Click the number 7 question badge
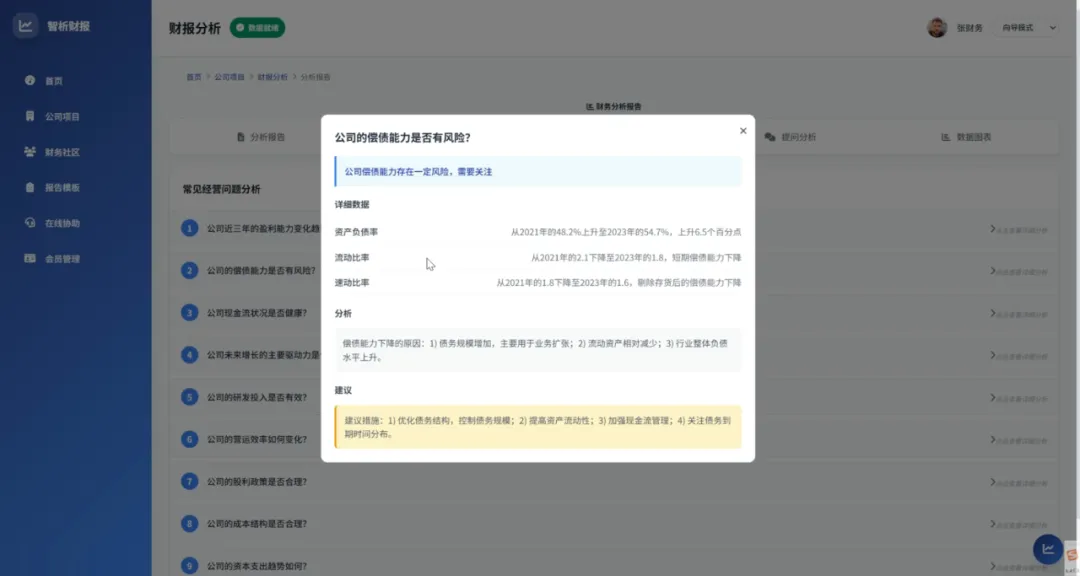Image resolution: width=1080 pixels, height=576 pixels. [189, 482]
